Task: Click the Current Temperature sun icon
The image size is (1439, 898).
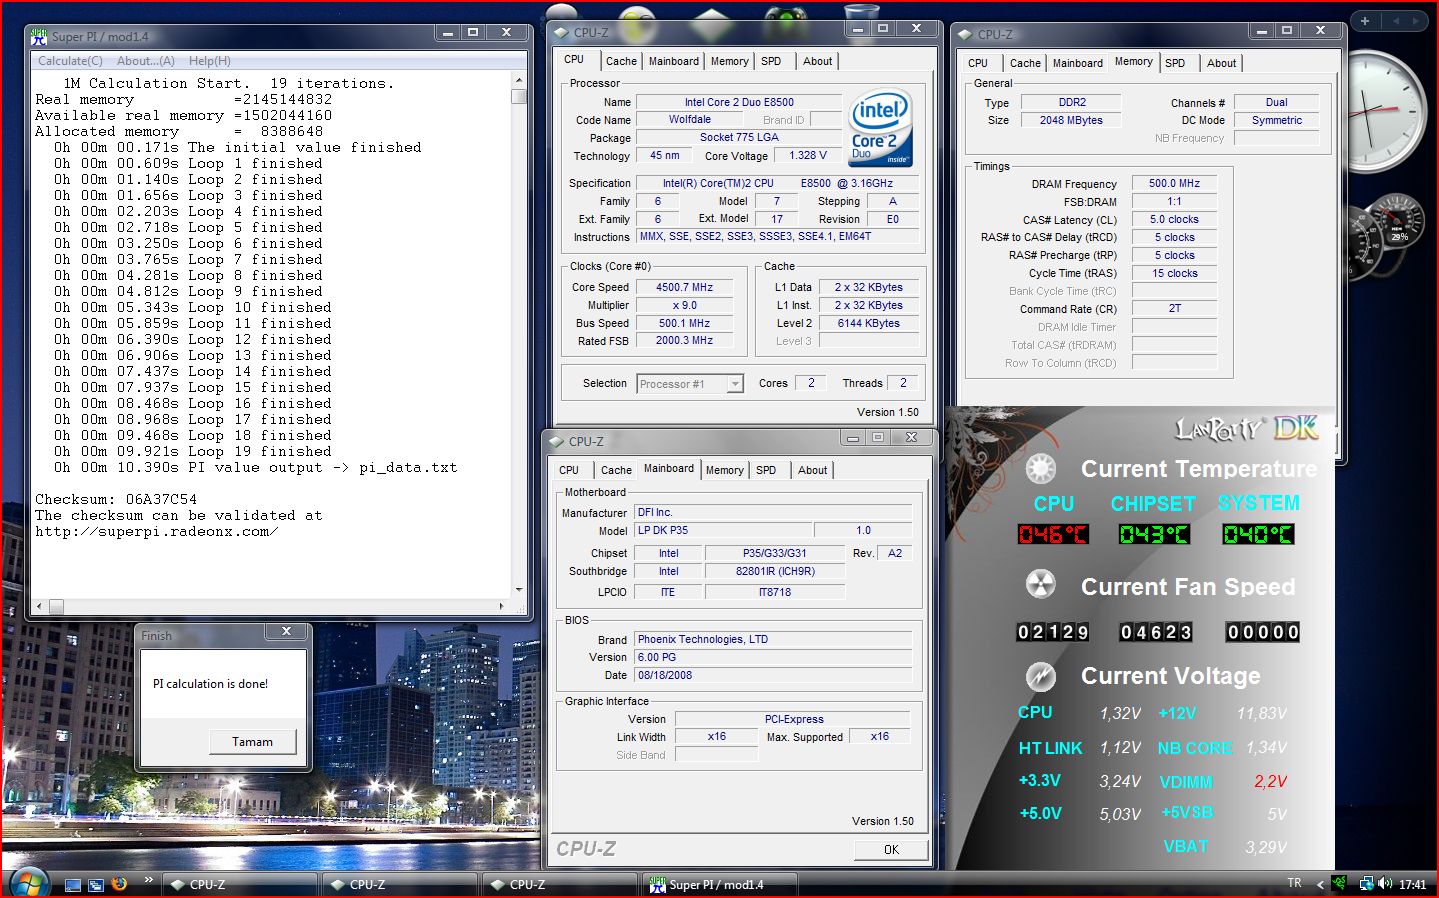Action: click(1041, 468)
